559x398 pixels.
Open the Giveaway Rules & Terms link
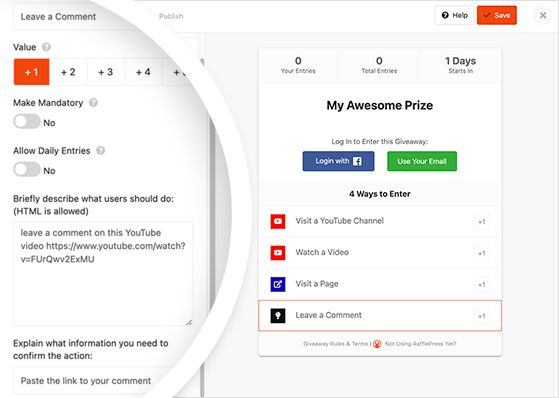click(335, 344)
